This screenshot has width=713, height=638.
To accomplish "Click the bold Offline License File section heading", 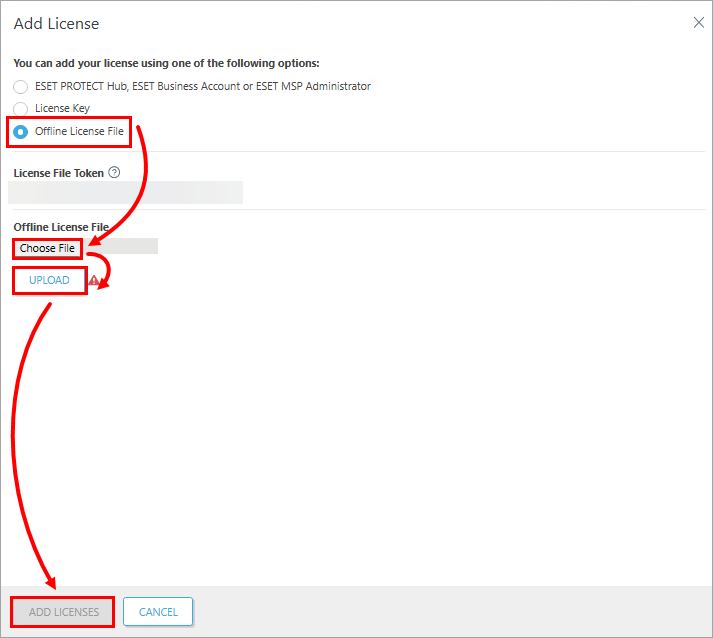I will pyautogui.click(x=61, y=227).
